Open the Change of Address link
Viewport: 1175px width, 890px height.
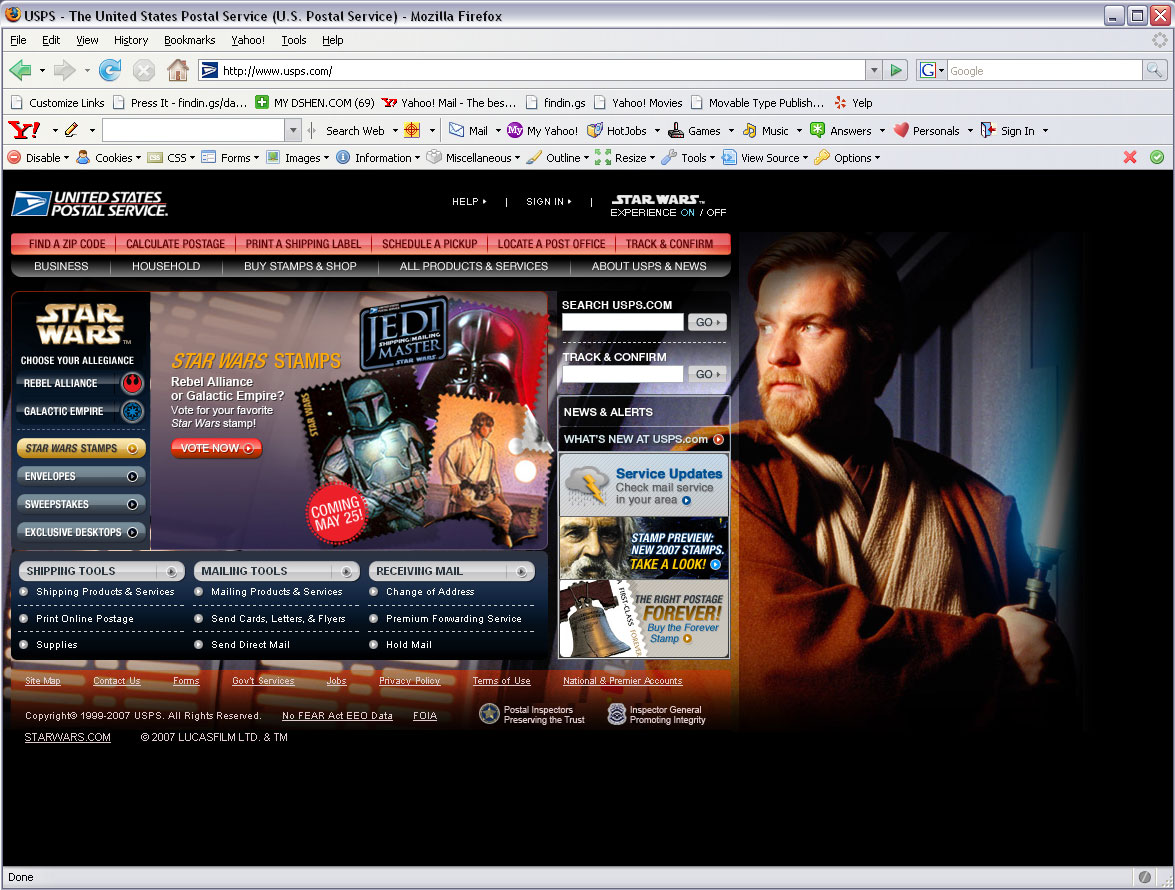tap(429, 592)
